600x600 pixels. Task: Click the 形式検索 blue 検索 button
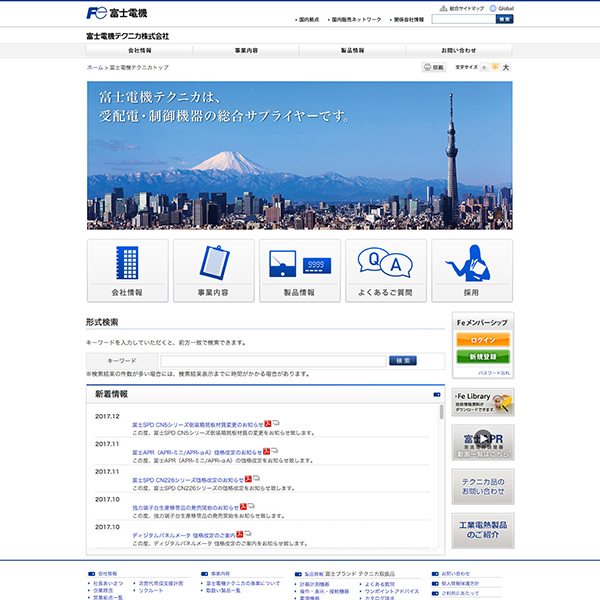click(x=403, y=360)
